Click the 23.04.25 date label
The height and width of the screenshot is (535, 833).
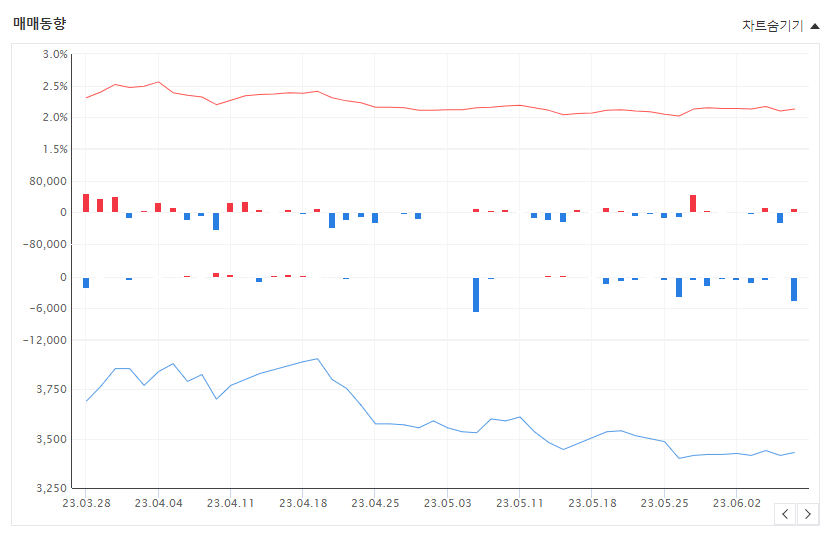pos(375,503)
